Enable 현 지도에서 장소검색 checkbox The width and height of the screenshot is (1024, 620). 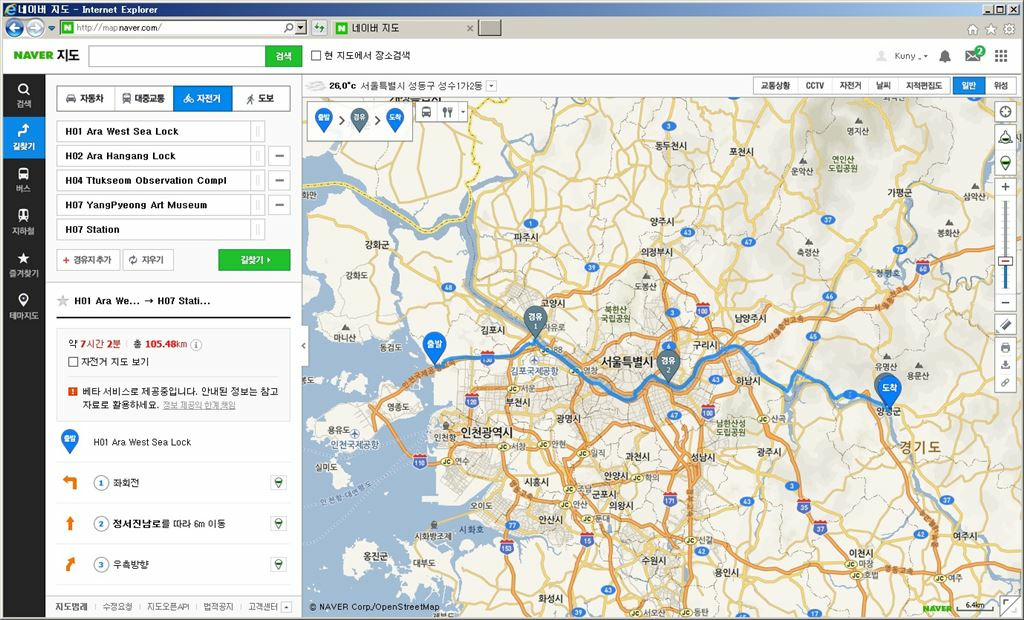[316, 56]
